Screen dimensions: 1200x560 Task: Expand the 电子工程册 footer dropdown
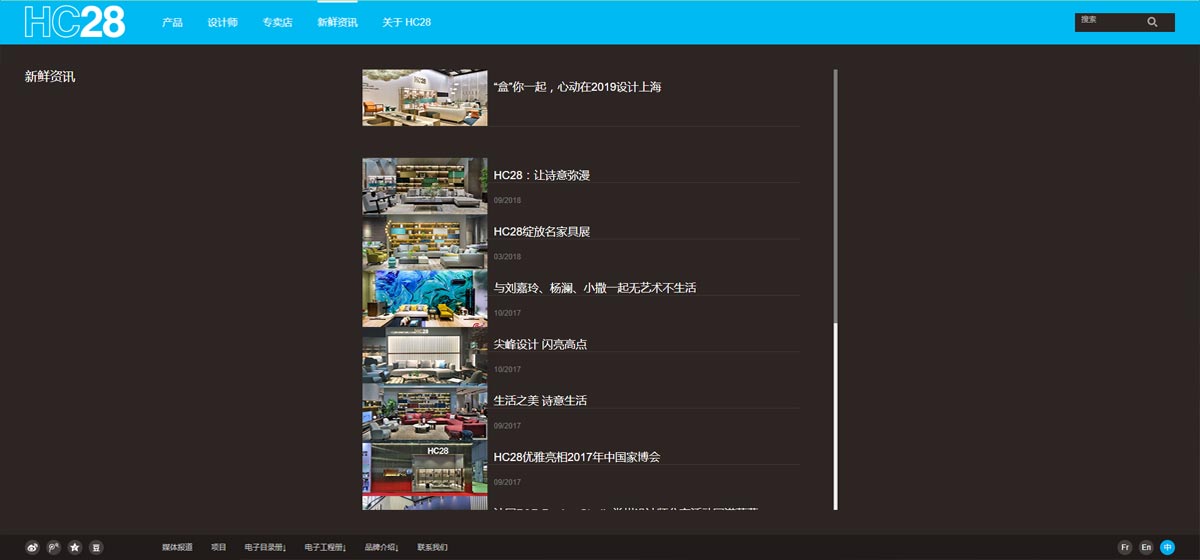coord(325,547)
